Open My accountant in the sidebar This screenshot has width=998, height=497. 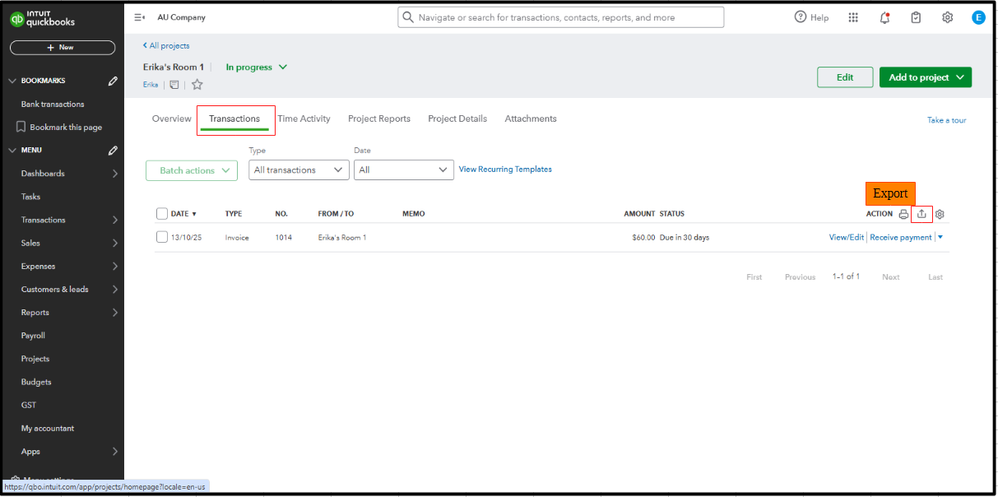[48, 428]
